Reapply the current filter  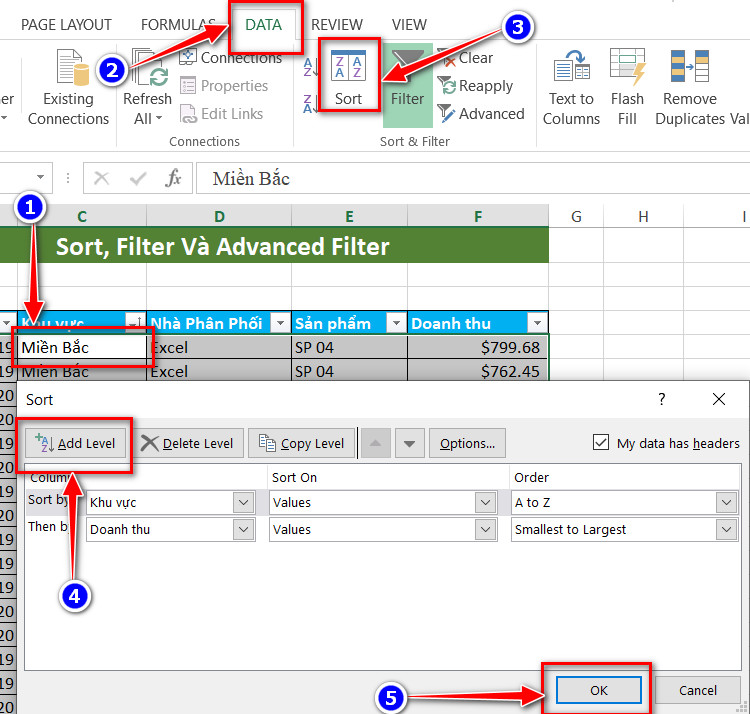click(474, 86)
